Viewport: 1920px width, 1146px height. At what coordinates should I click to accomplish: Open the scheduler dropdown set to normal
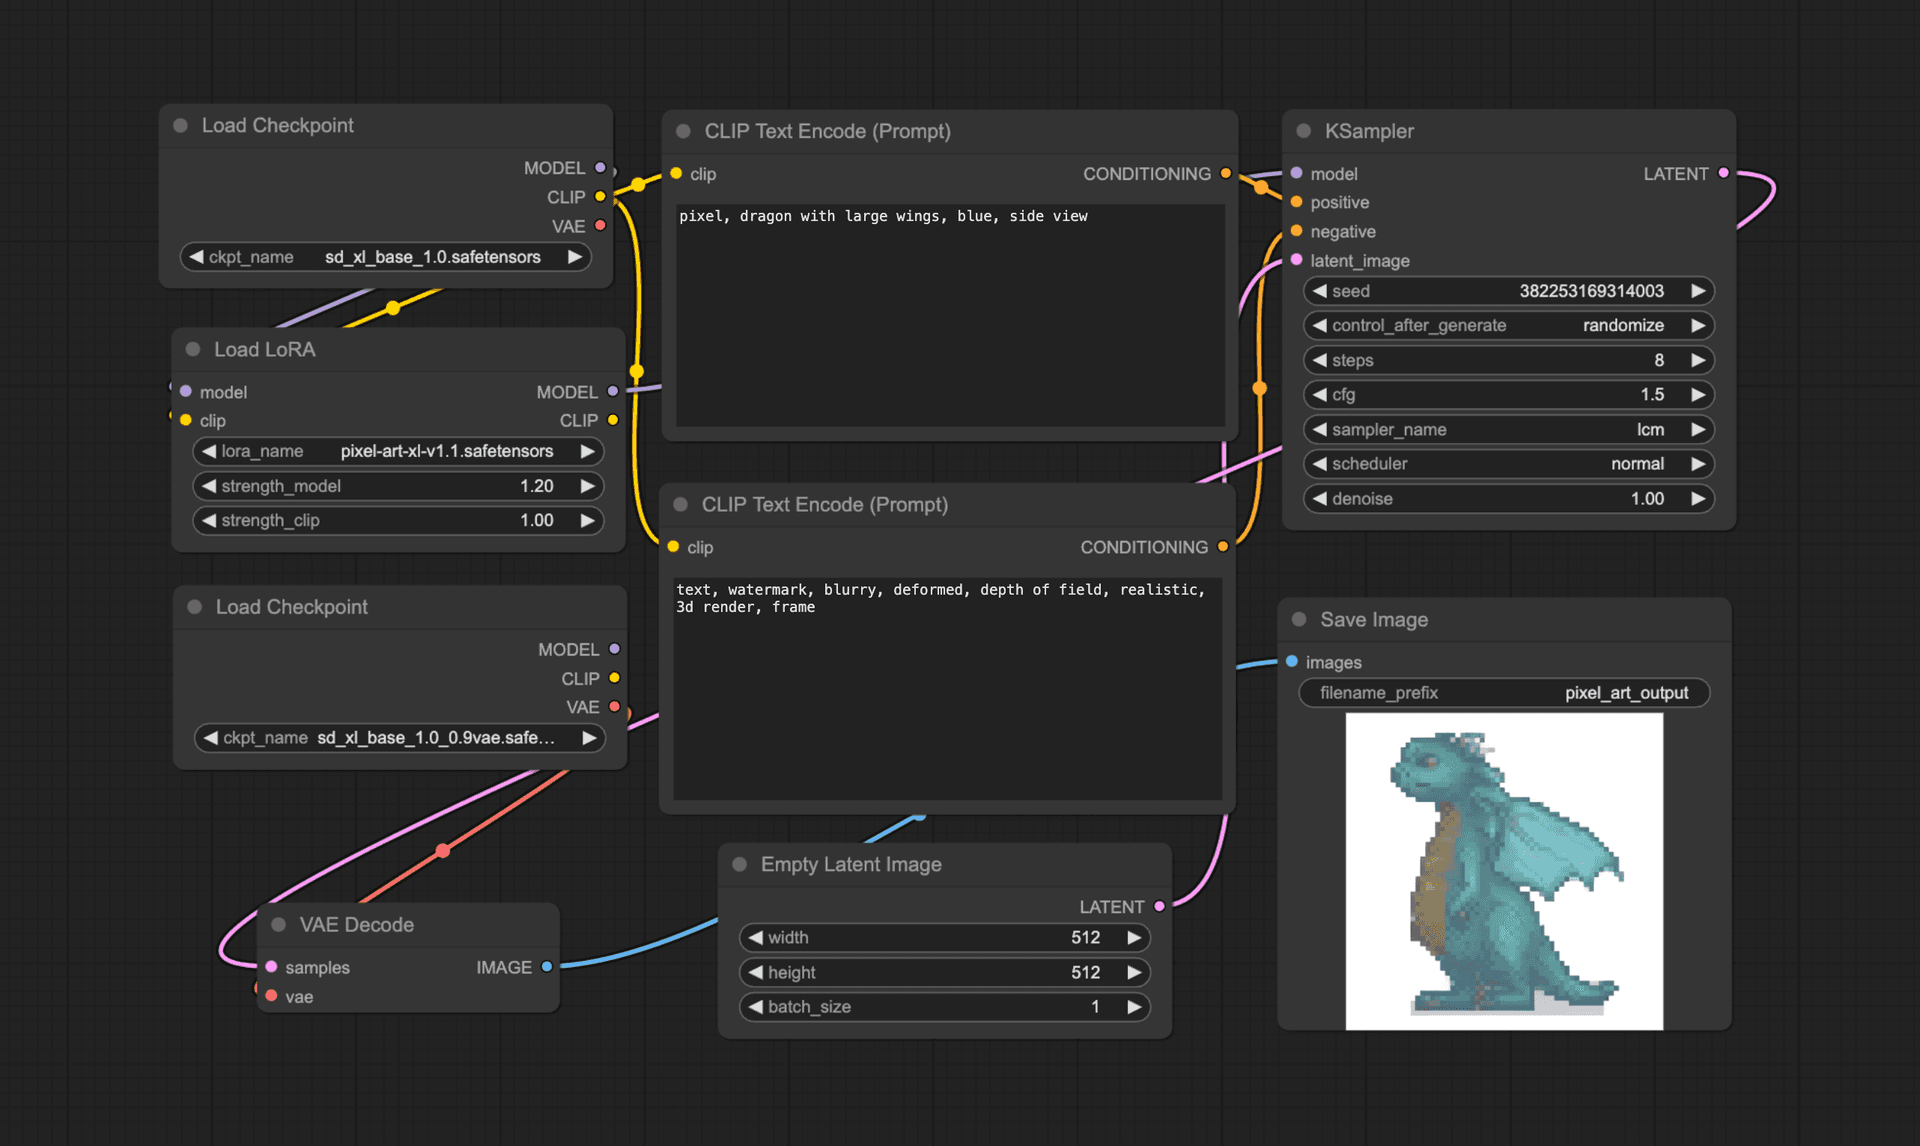(1509, 464)
